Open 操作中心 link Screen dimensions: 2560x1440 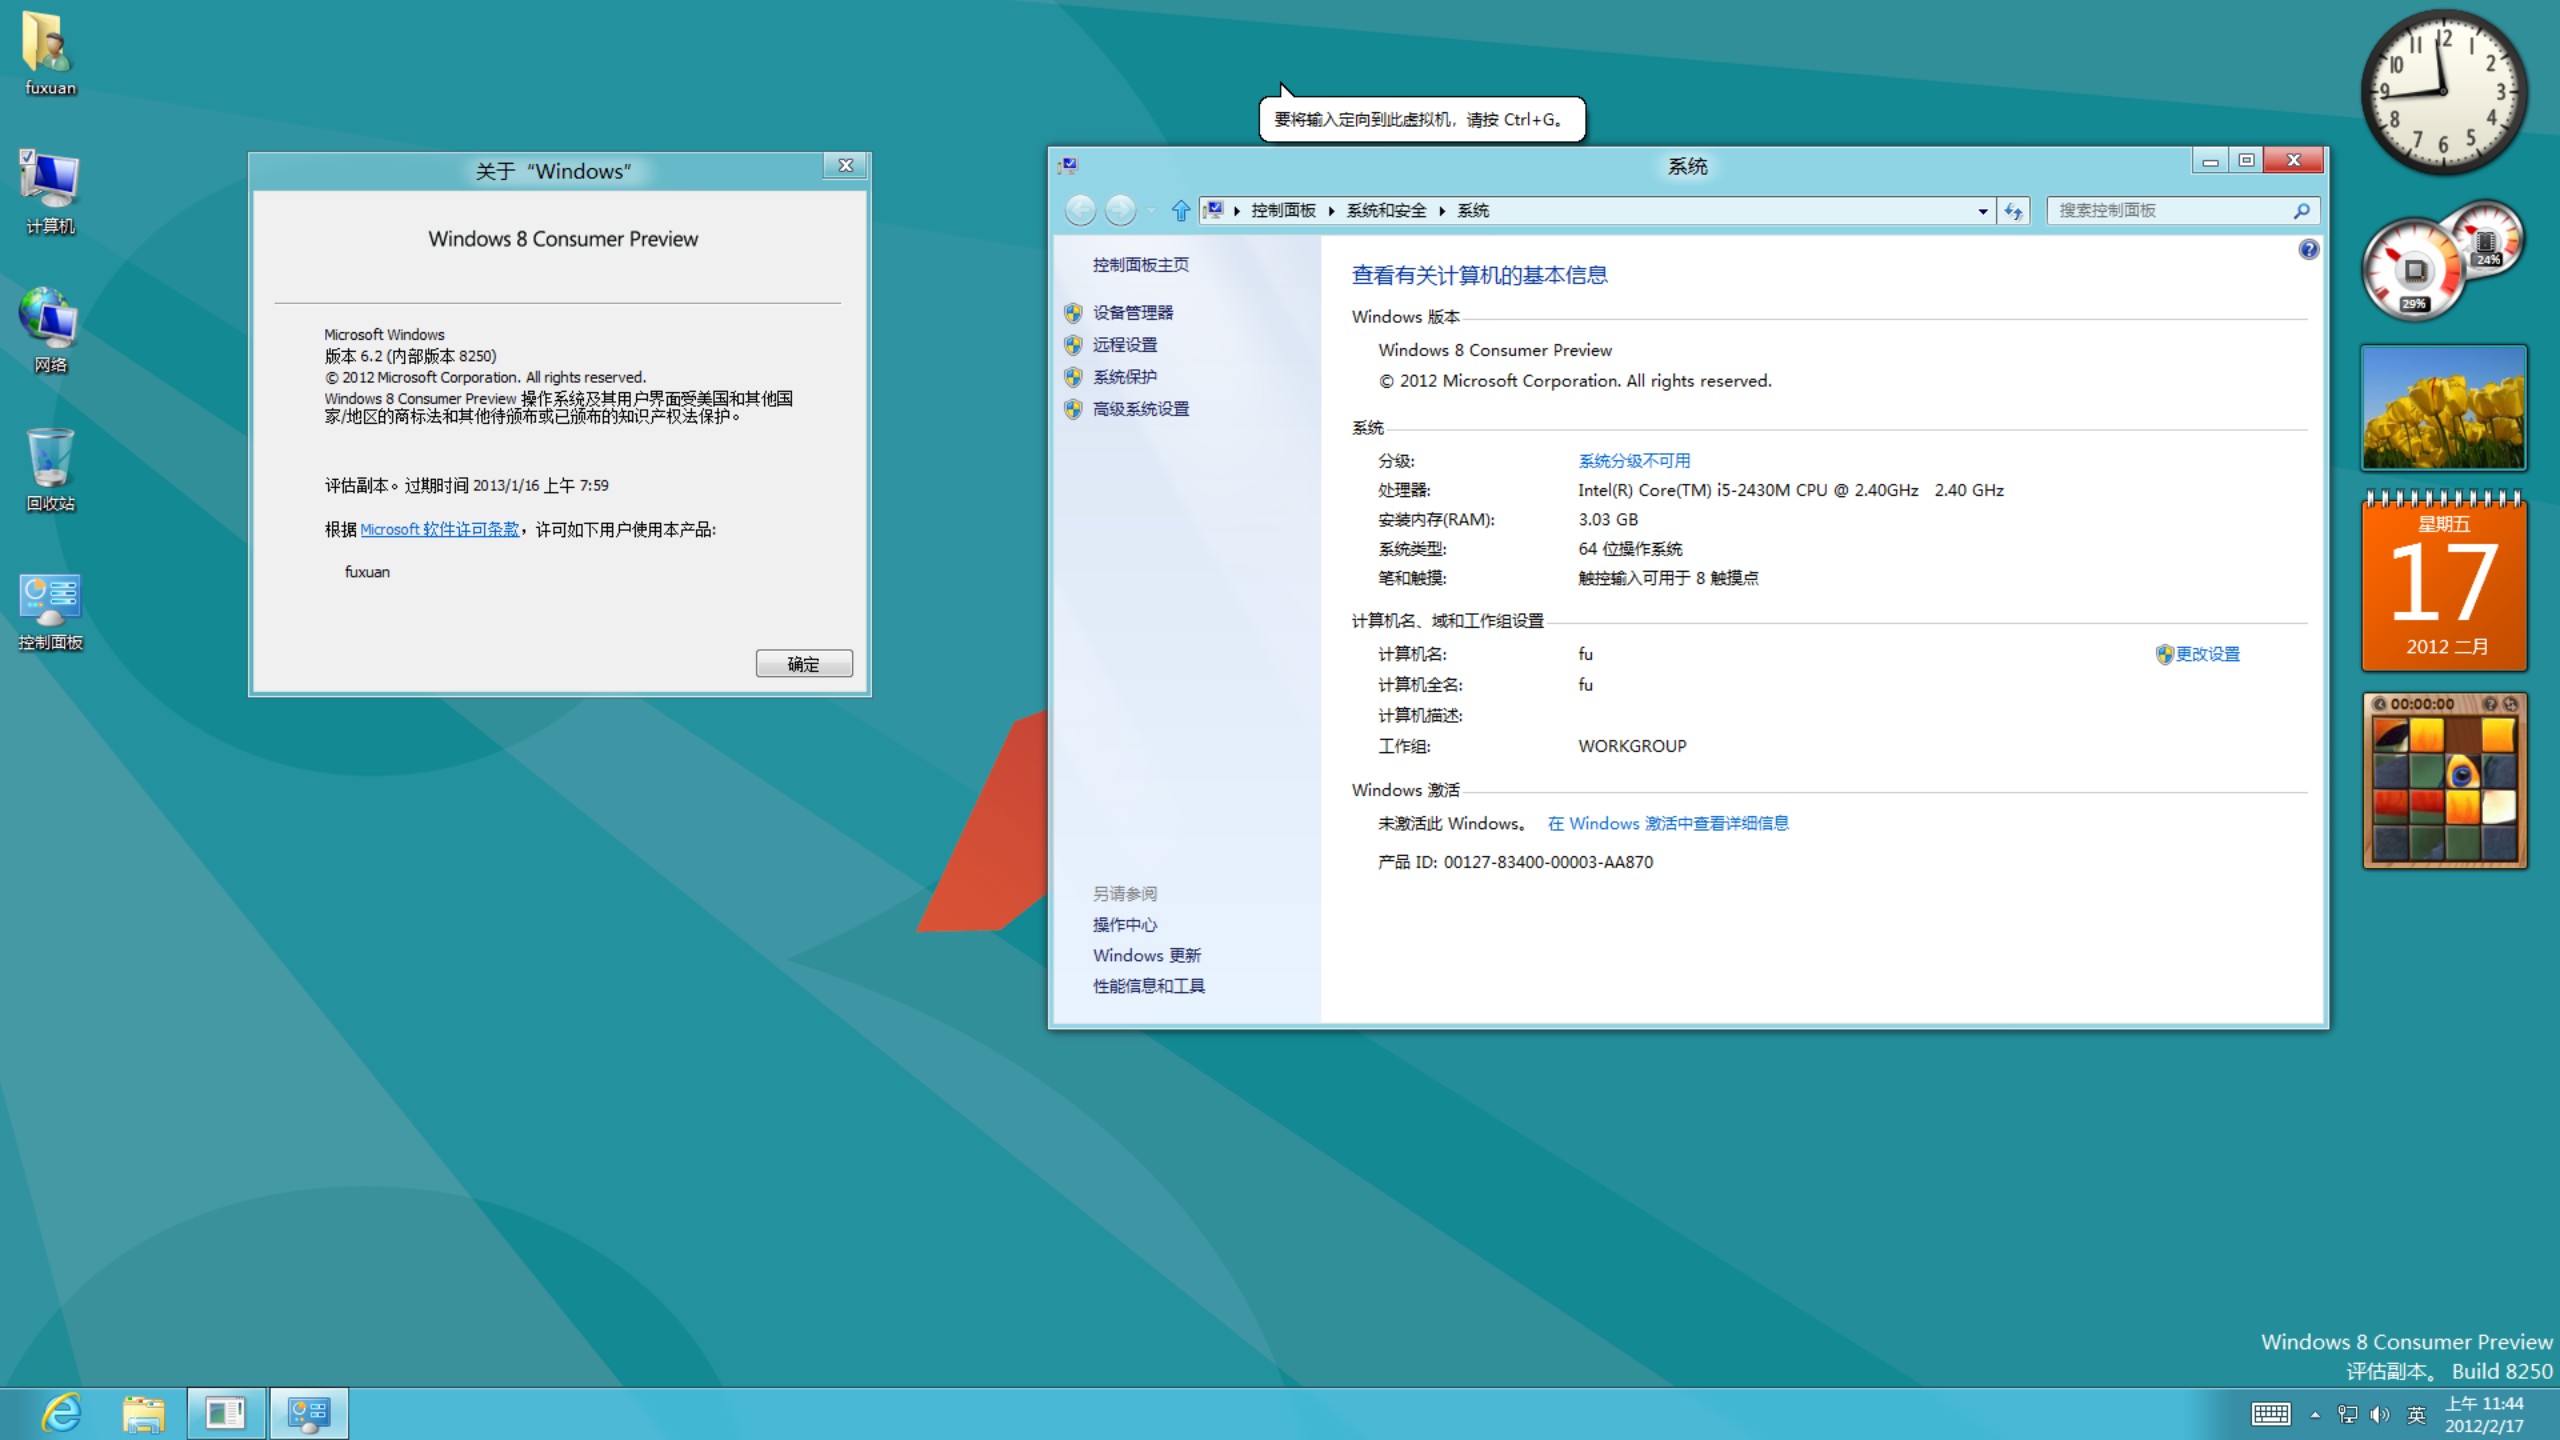[1124, 925]
